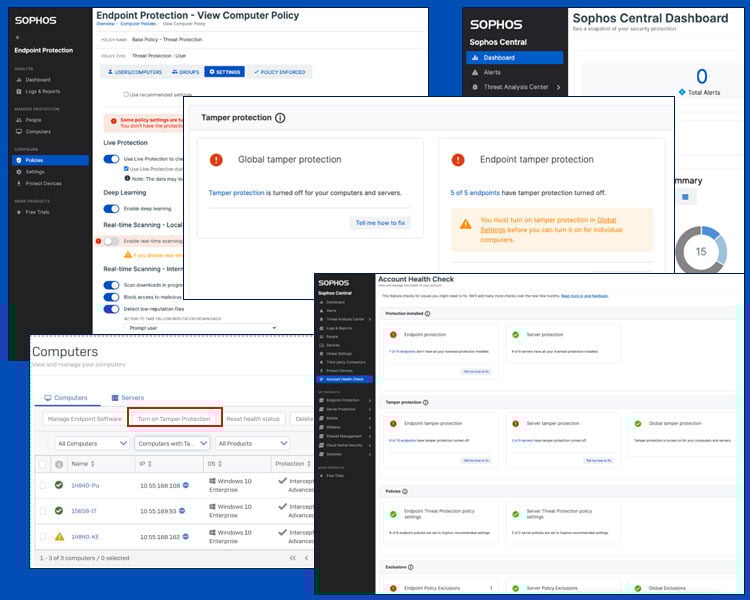Toggle the Enable deep learning switch
This screenshot has height=600, width=750.
(111, 209)
